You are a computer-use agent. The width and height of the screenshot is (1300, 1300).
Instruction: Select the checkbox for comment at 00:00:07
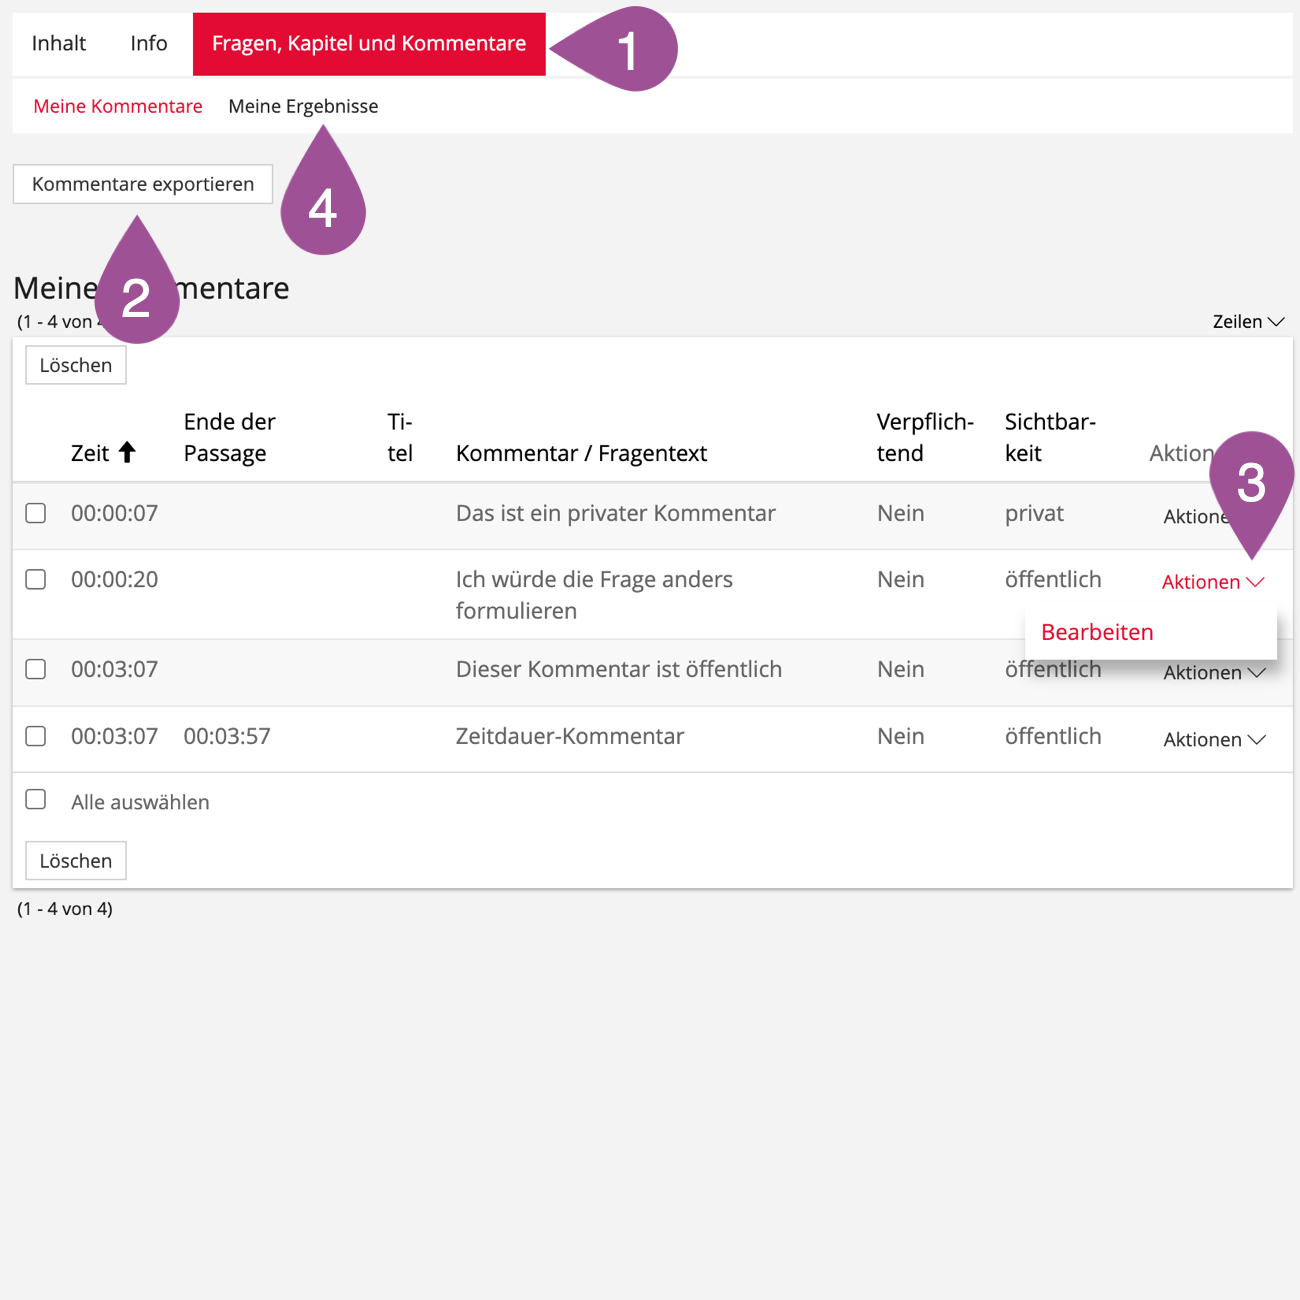point(36,513)
